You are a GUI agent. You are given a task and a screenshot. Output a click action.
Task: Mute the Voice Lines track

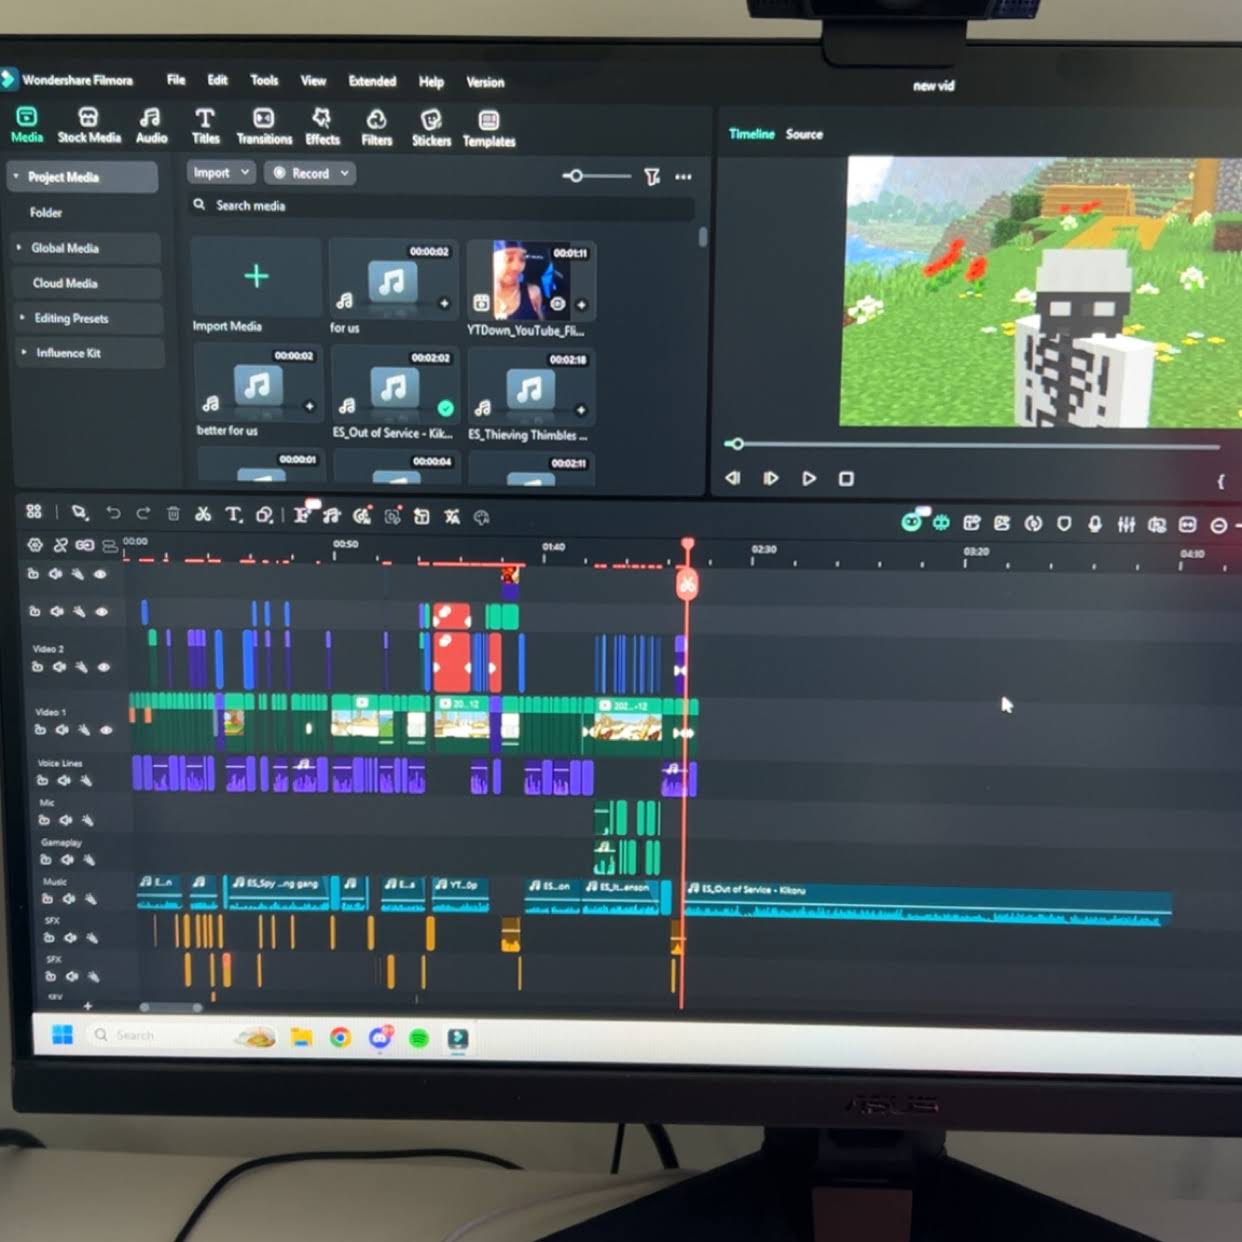tap(64, 780)
